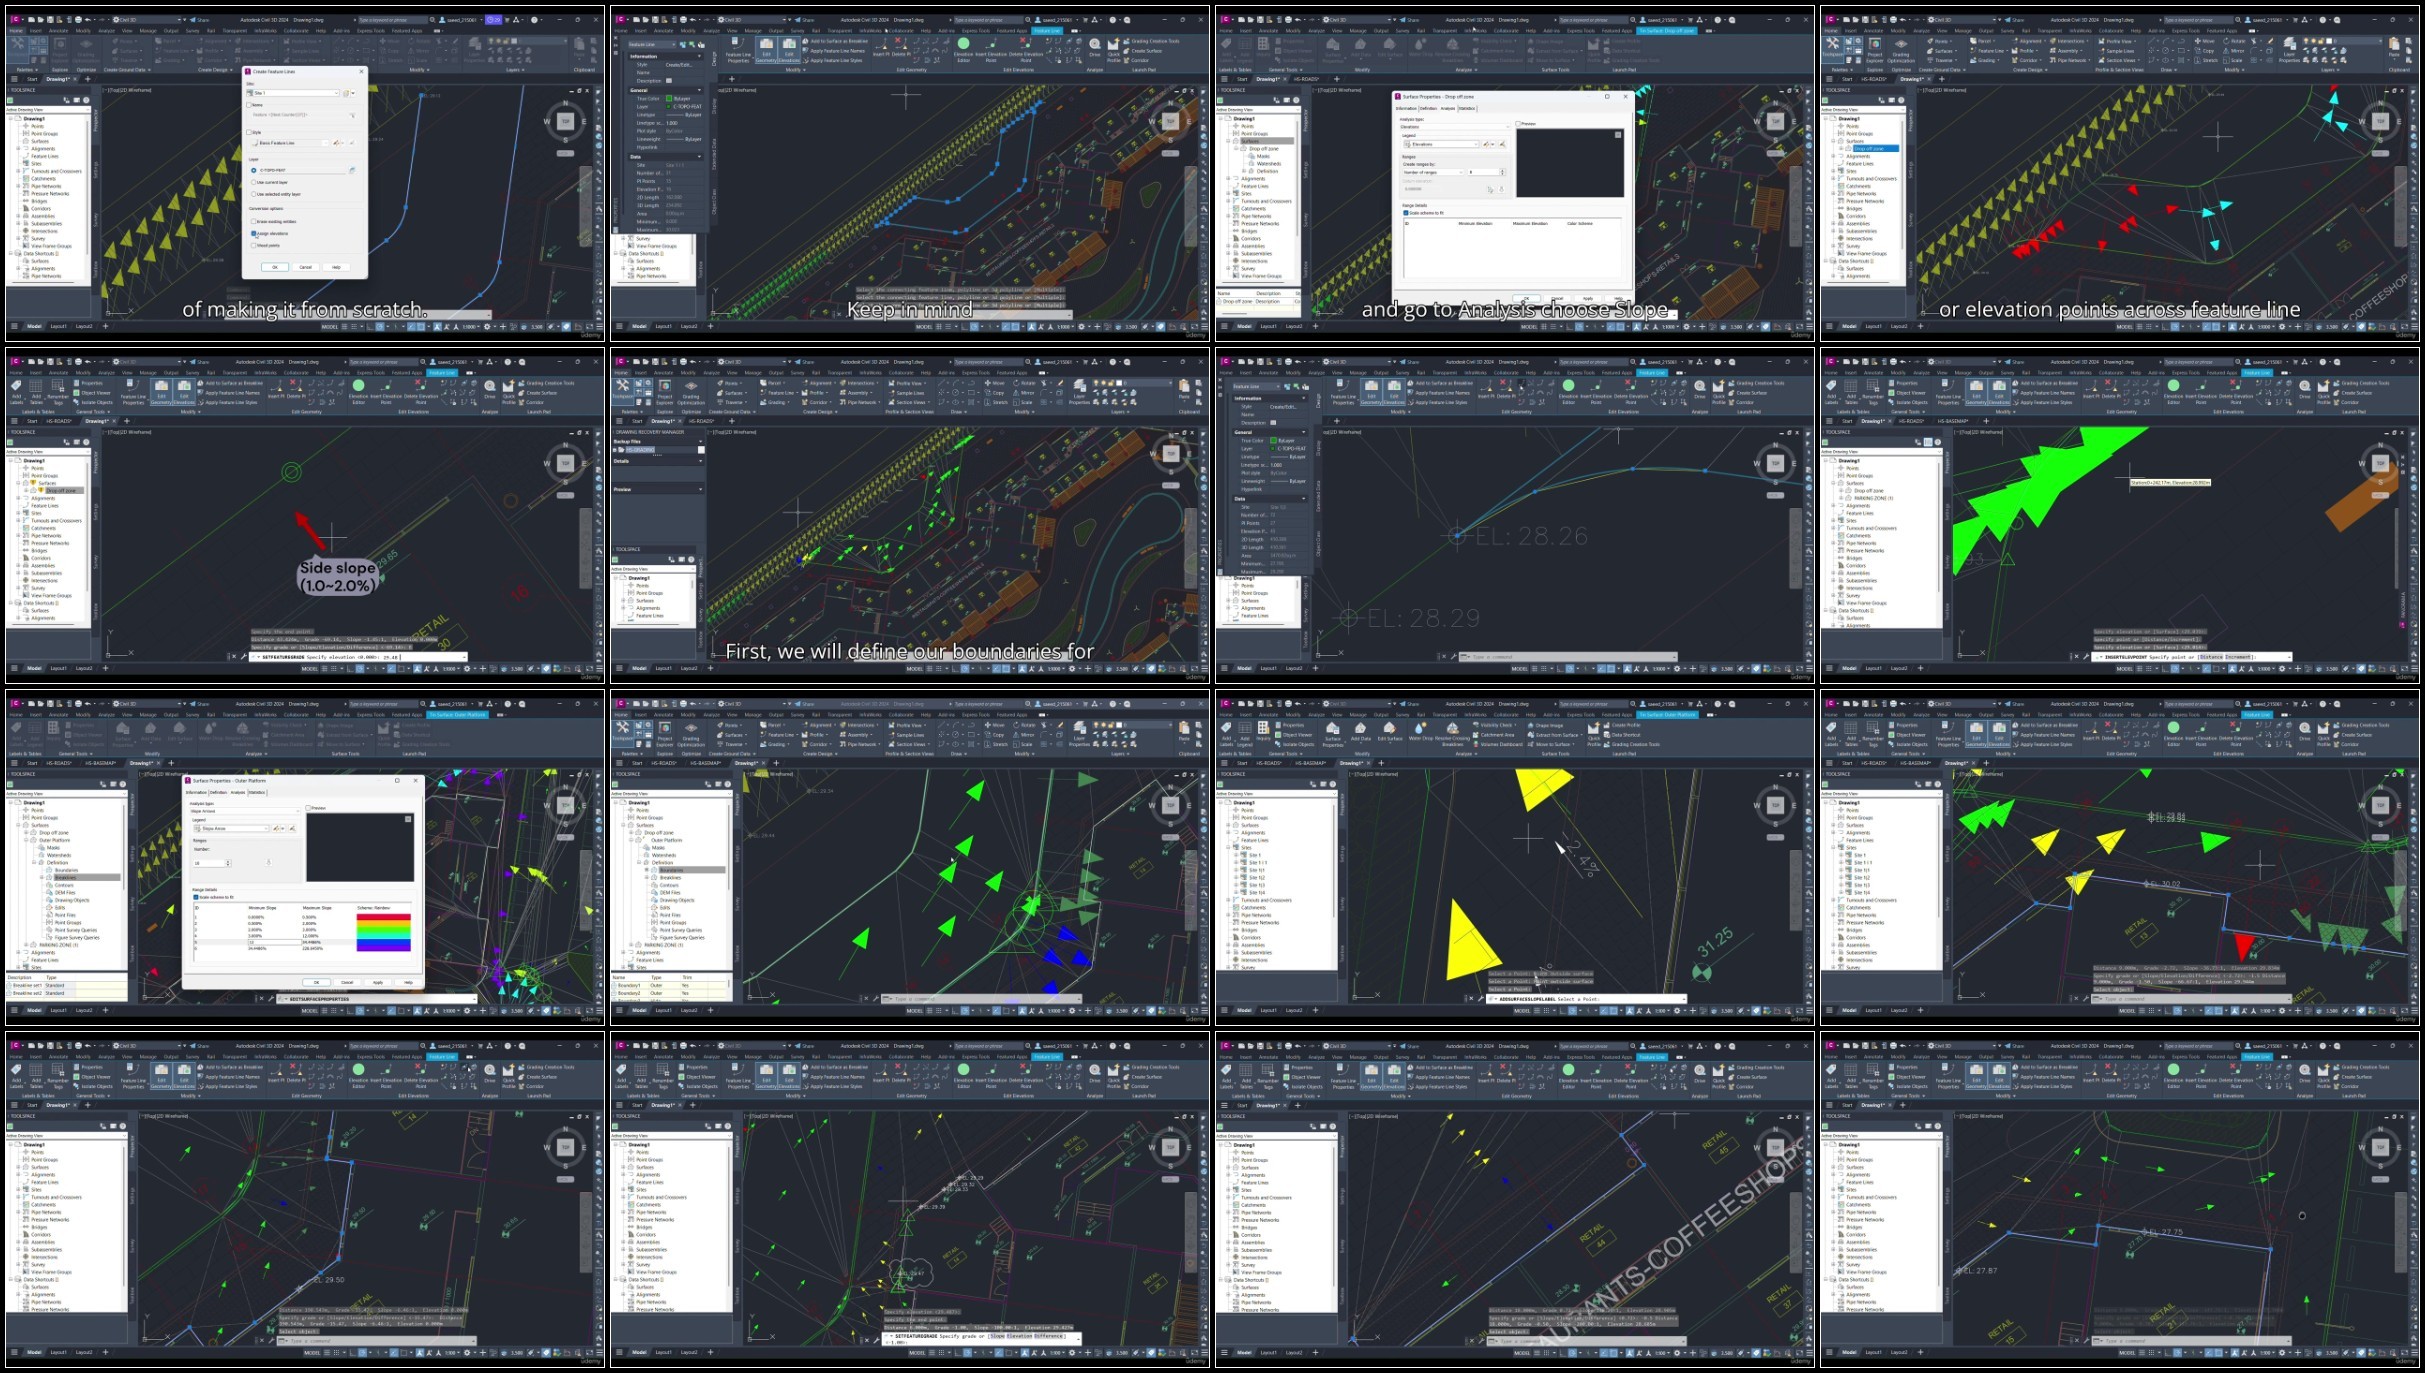Viewport: 2425px width, 1373px height.
Task: Click OK in Create Feature Lines dialog
Action: (x=275, y=267)
